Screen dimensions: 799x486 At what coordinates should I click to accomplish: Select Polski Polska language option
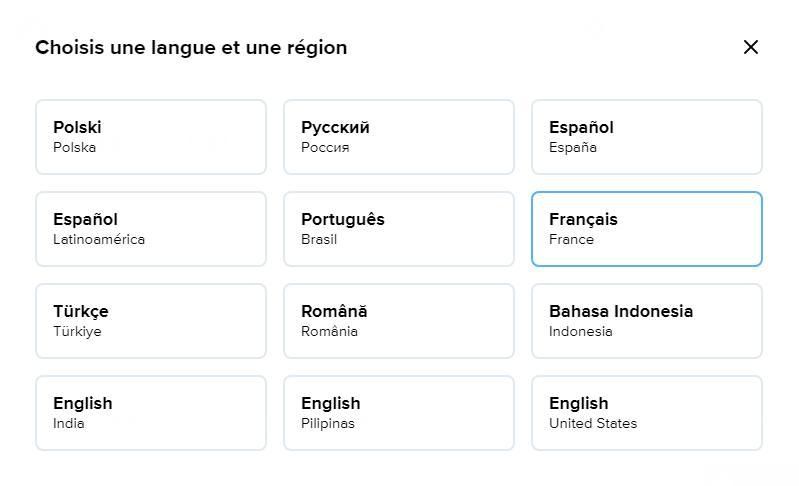coord(151,137)
